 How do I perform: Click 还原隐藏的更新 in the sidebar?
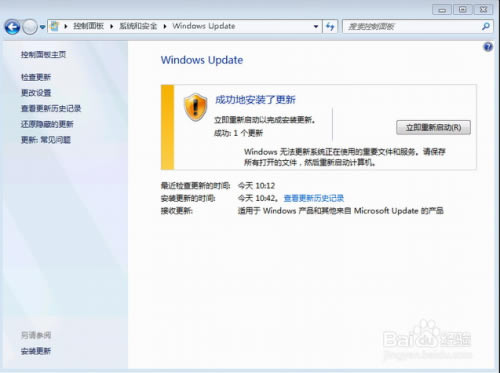pos(47,124)
